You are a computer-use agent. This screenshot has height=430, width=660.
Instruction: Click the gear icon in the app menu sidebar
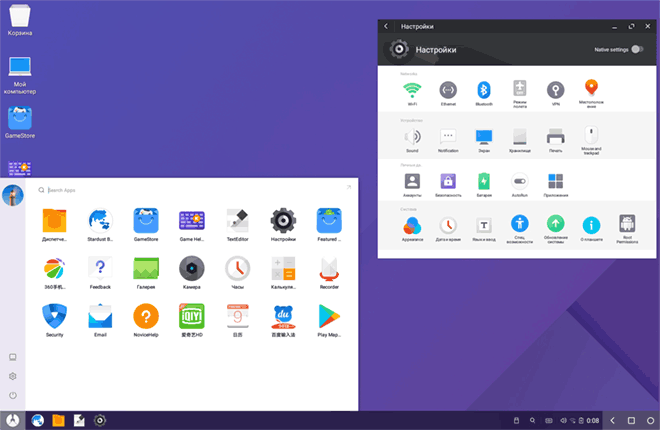(13, 376)
